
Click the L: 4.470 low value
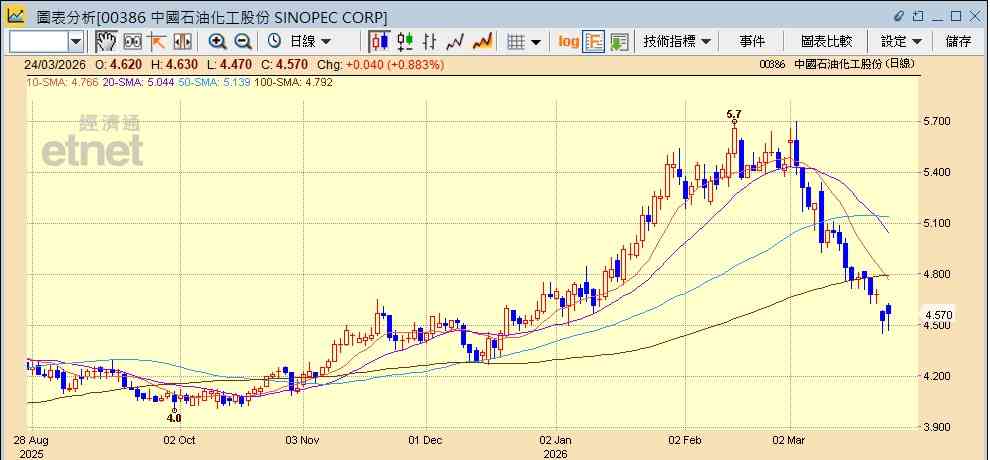point(230,64)
